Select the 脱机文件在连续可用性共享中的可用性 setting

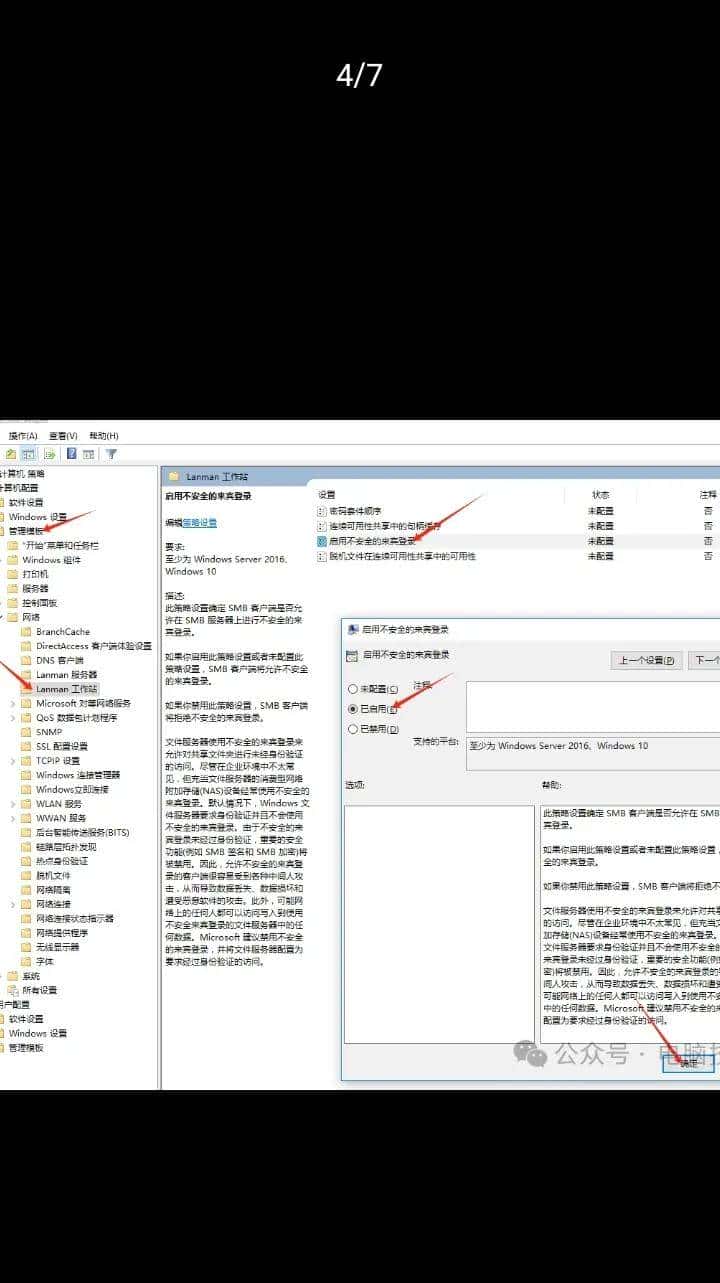pyautogui.click(x=402, y=556)
